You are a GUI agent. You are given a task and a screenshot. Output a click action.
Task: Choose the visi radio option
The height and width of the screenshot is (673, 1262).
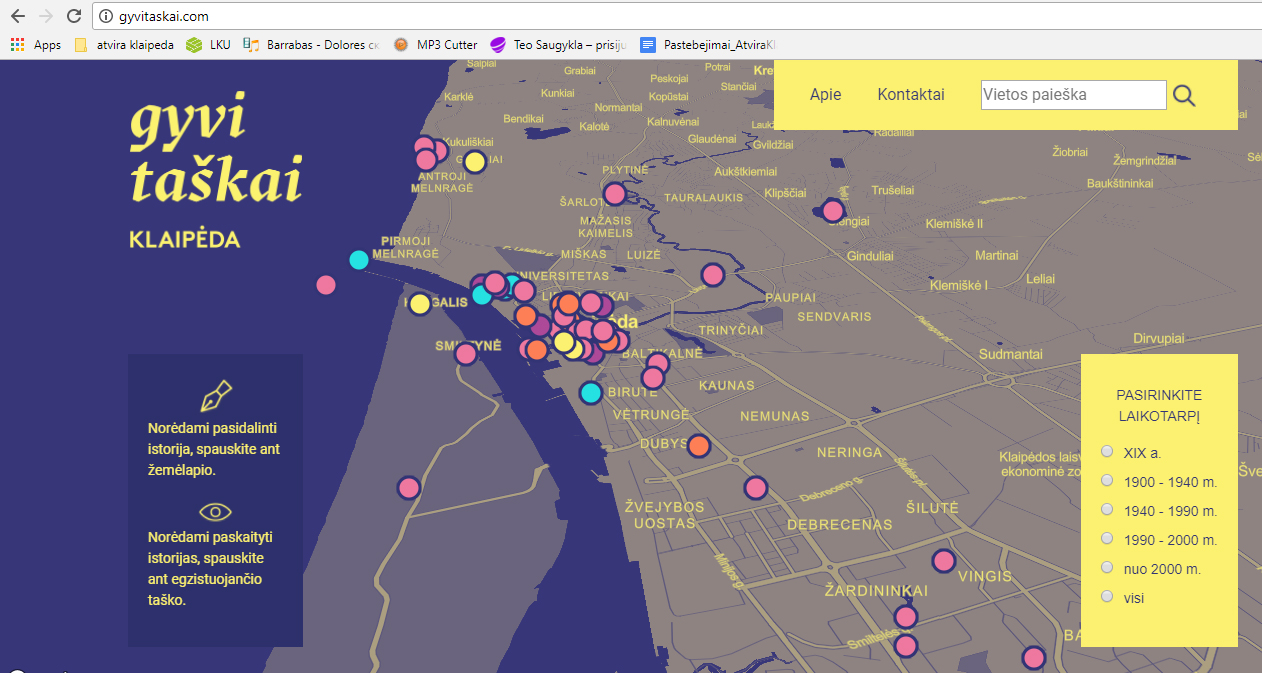pyautogui.click(x=1107, y=597)
